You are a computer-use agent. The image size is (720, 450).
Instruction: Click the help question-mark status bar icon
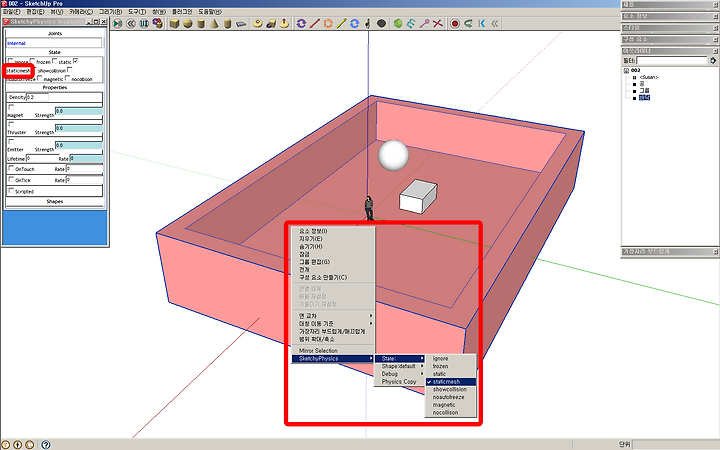pos(45,444)
